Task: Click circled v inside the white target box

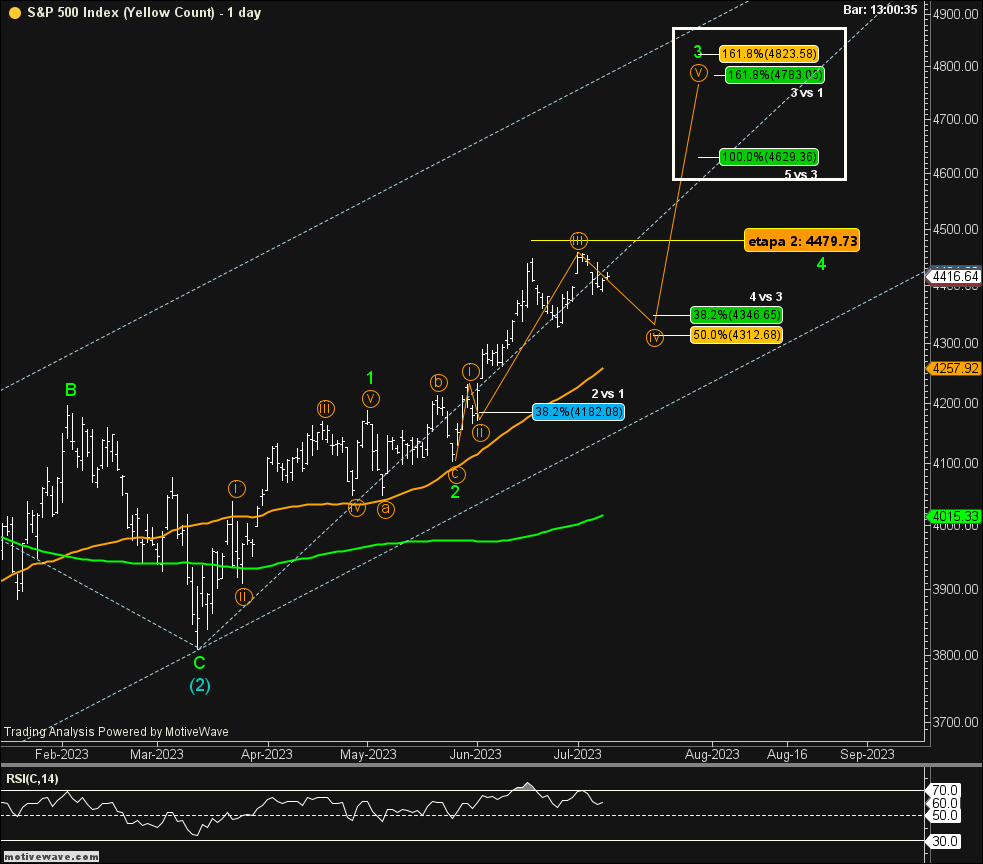Action: tap(698, 73)
